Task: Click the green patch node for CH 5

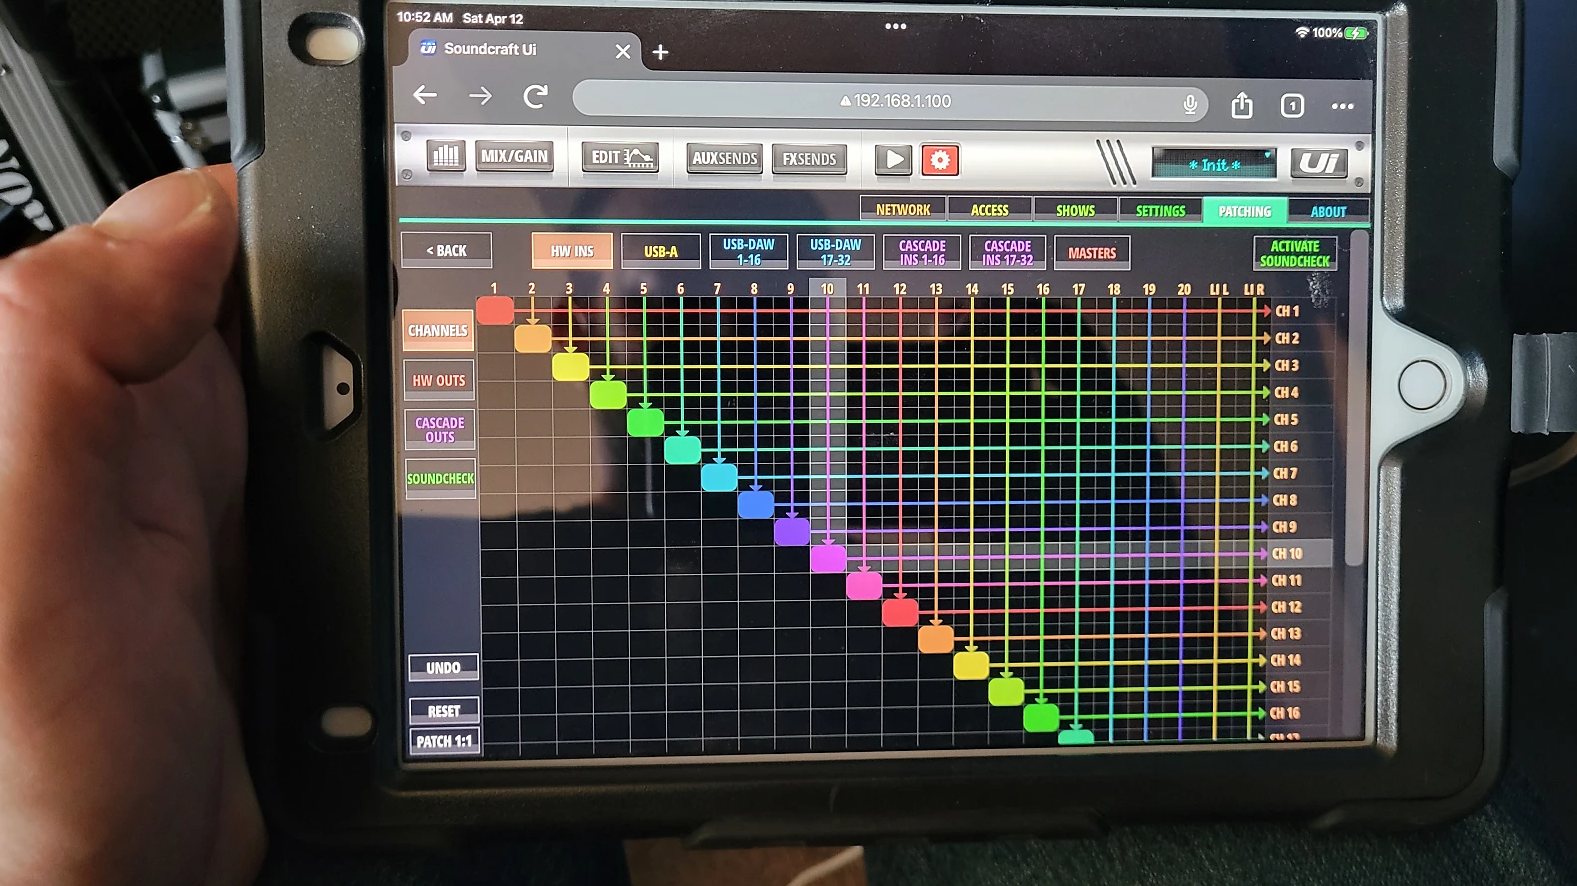Action: pos(645,423)
